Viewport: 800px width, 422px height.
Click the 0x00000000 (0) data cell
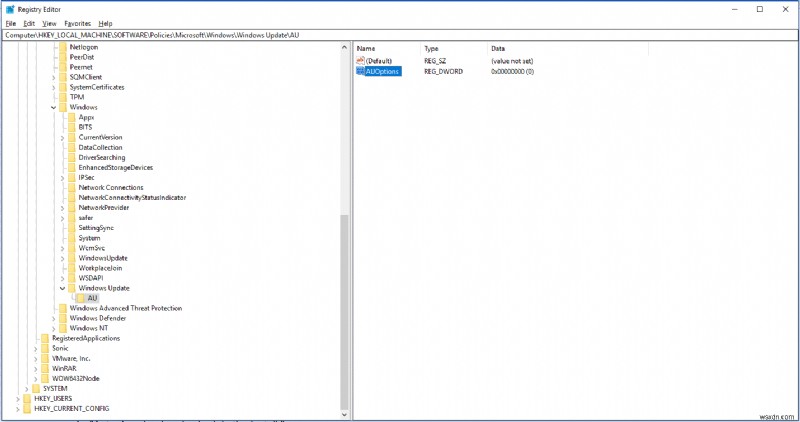(x=512, y=71)
